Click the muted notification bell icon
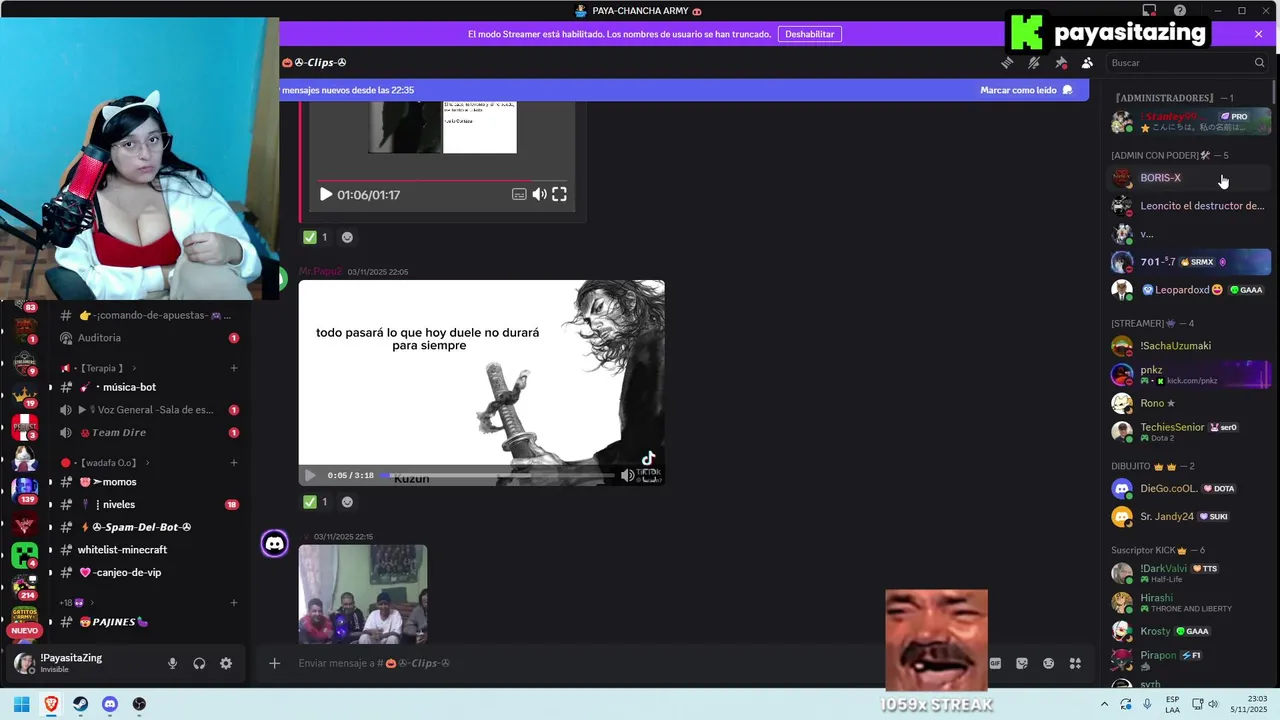Viewport: 1280px width, 720px height. [1034, 63]
